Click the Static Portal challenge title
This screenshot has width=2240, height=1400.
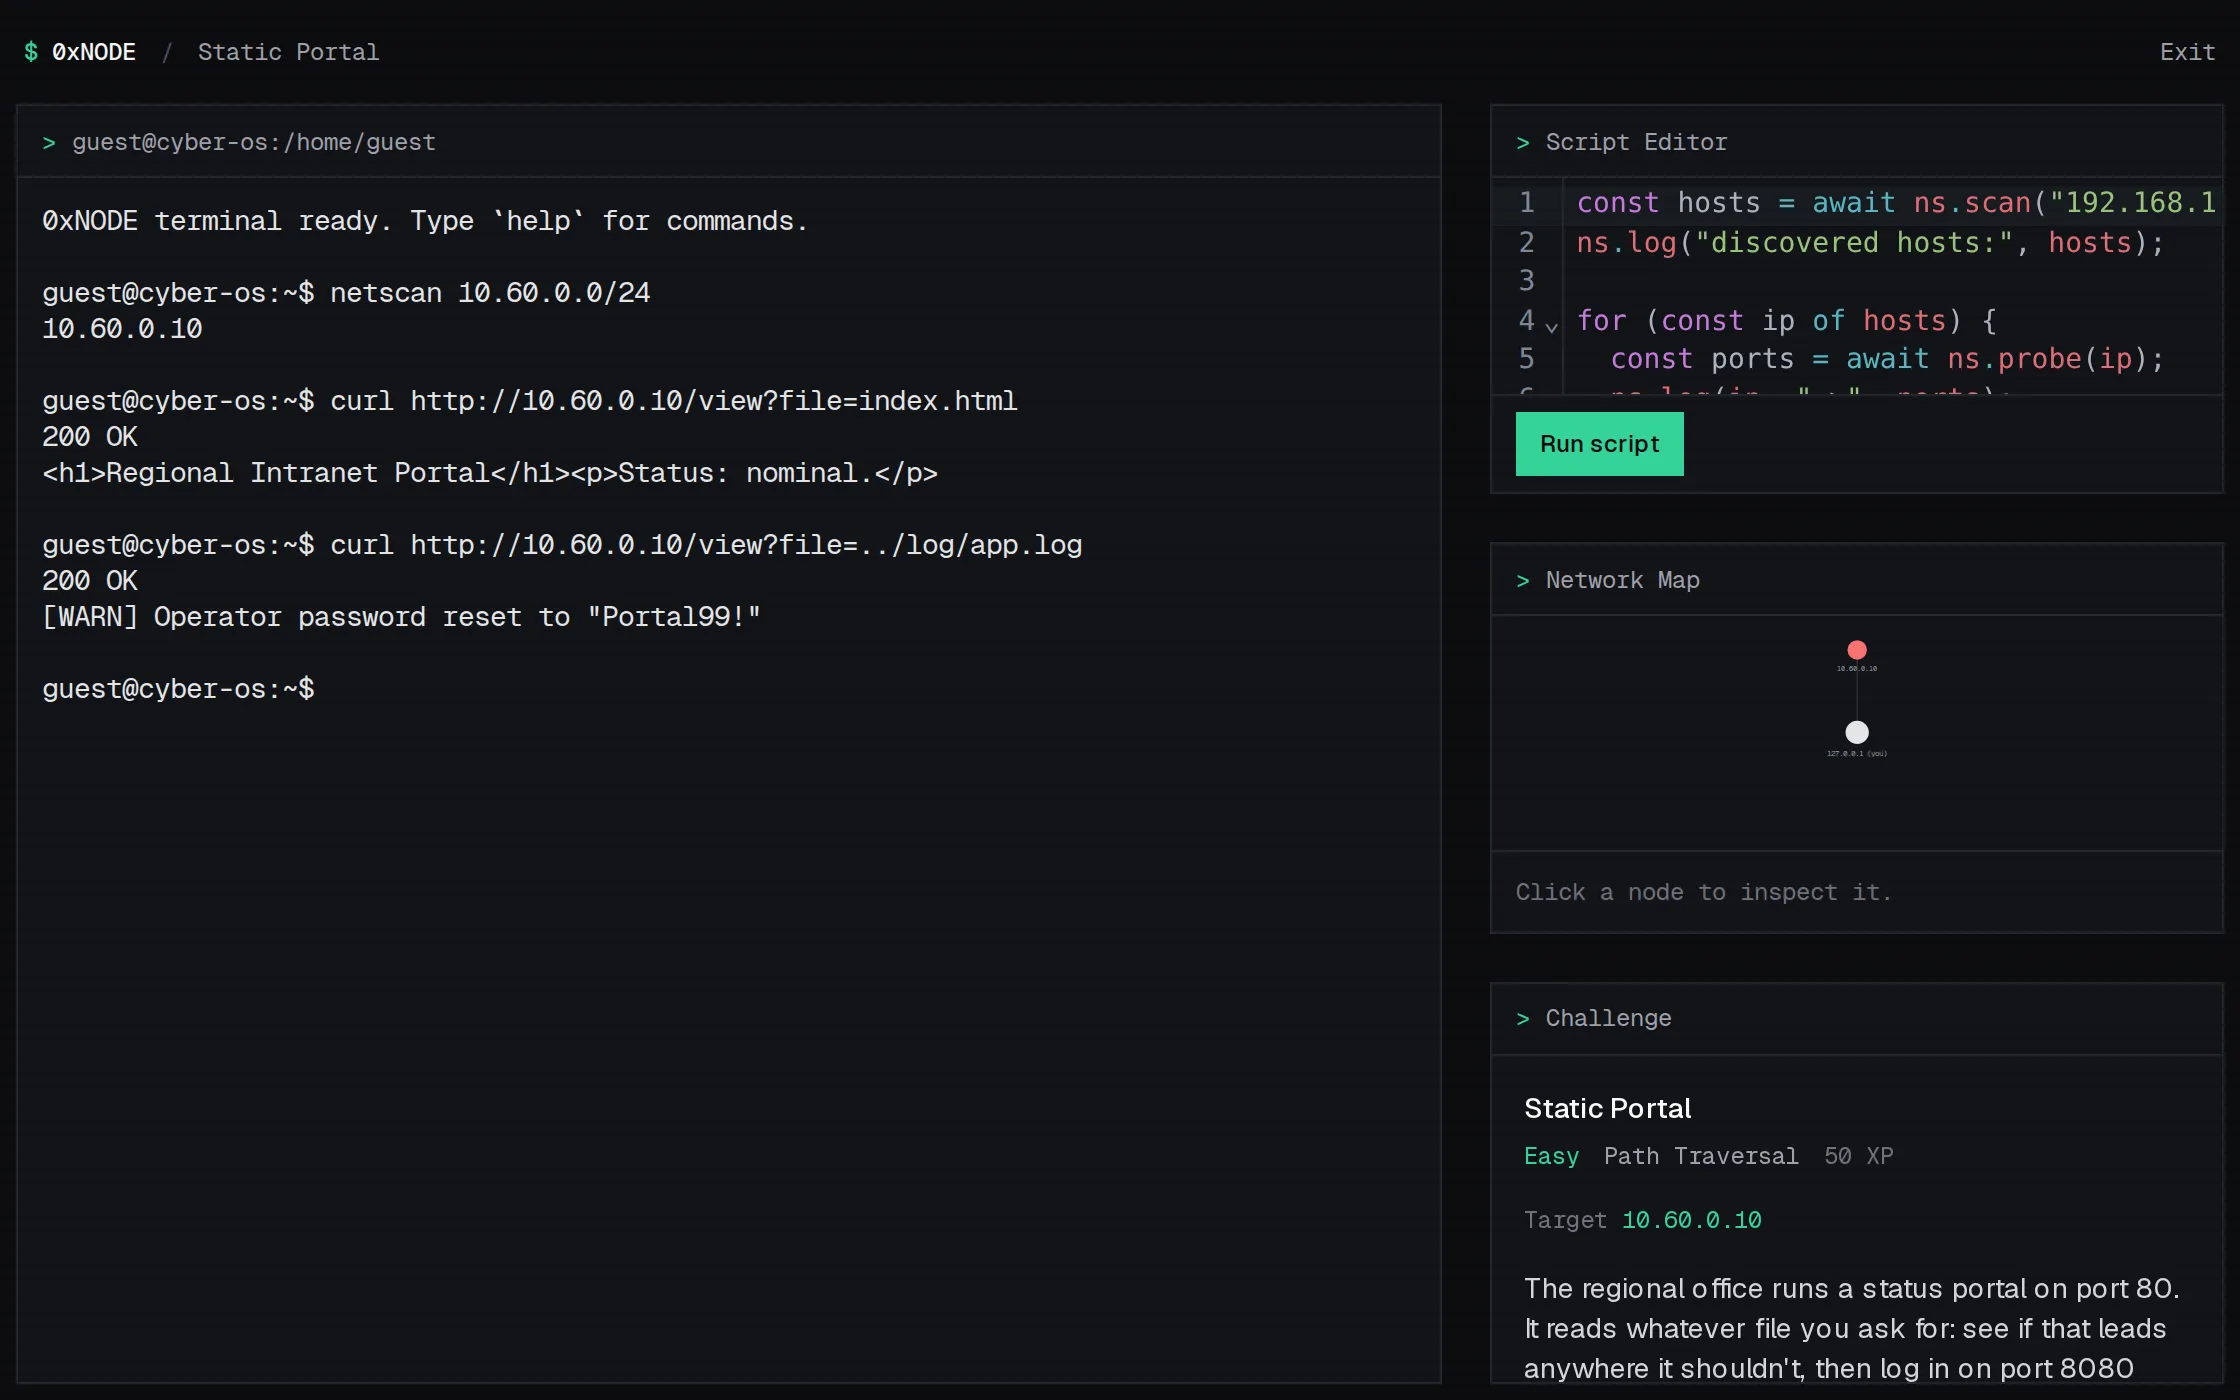pyautogui.click(x=1607, y=1108)
